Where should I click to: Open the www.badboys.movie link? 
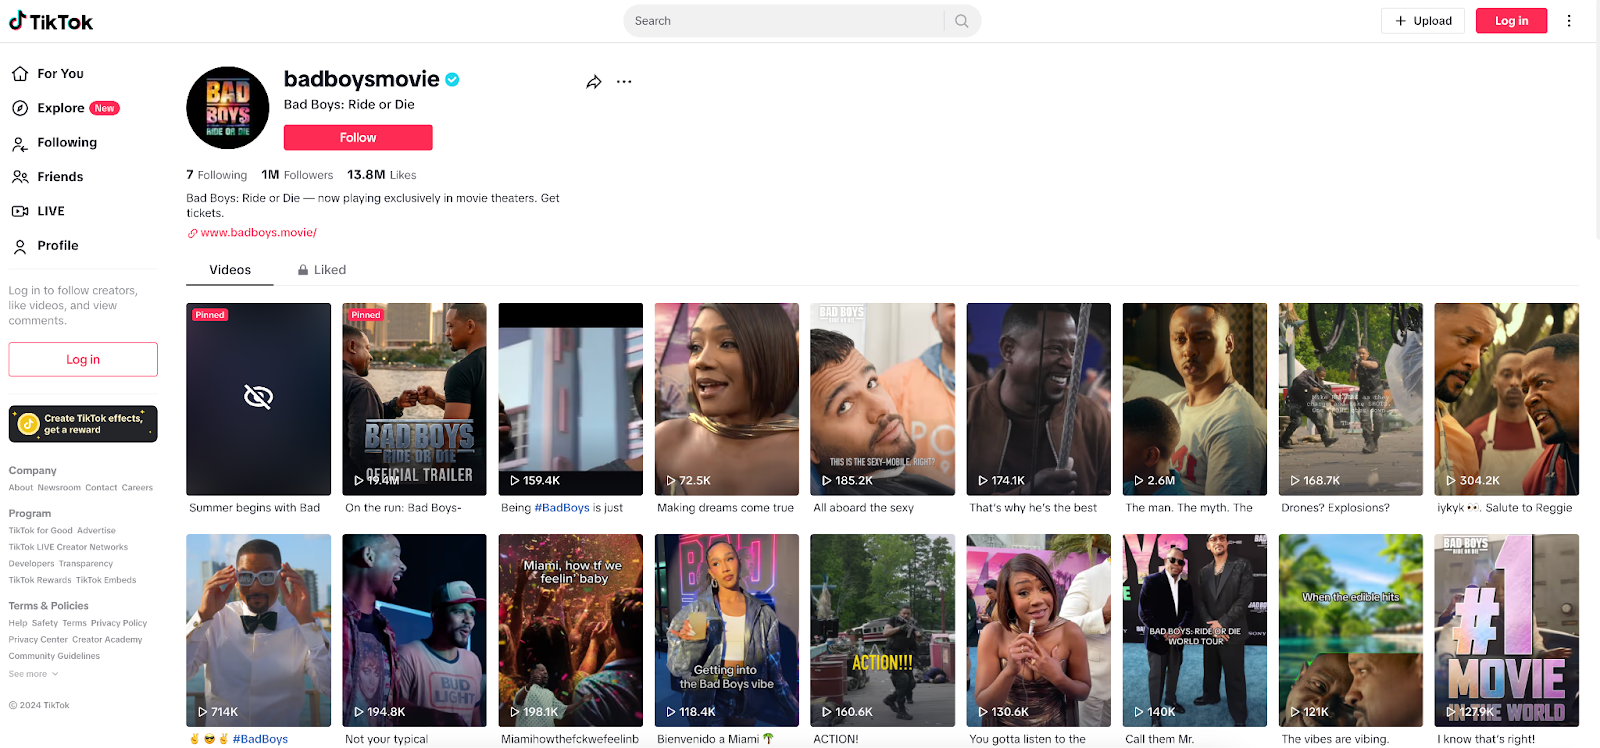click(x=258, y=233)
